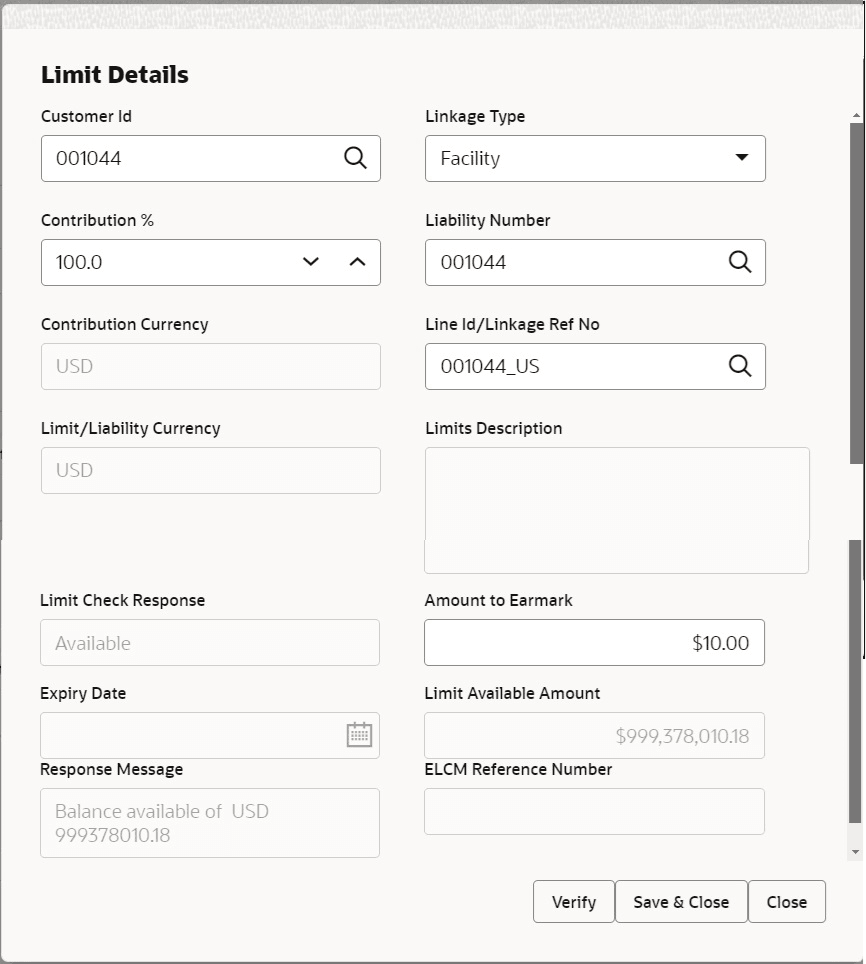
Task: Open the Expiry Date calendar picker
Action: (357, 735)
